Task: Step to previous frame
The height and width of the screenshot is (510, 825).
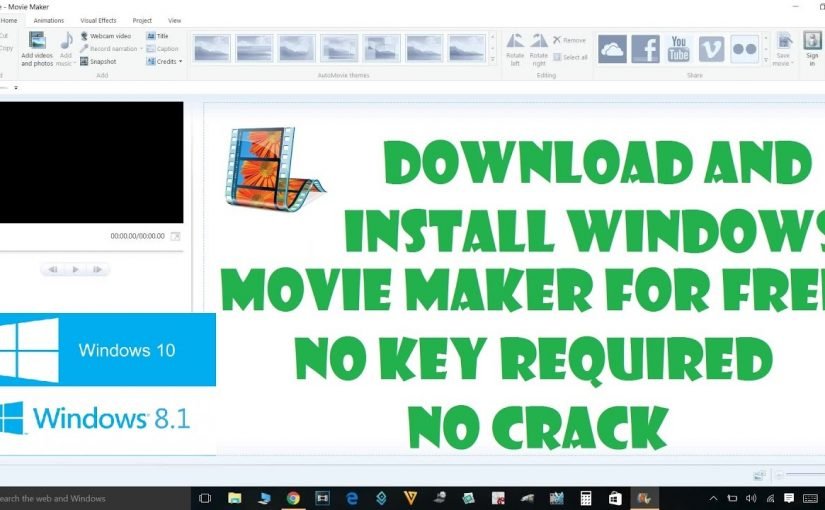Action: click(x=53, y=269)
